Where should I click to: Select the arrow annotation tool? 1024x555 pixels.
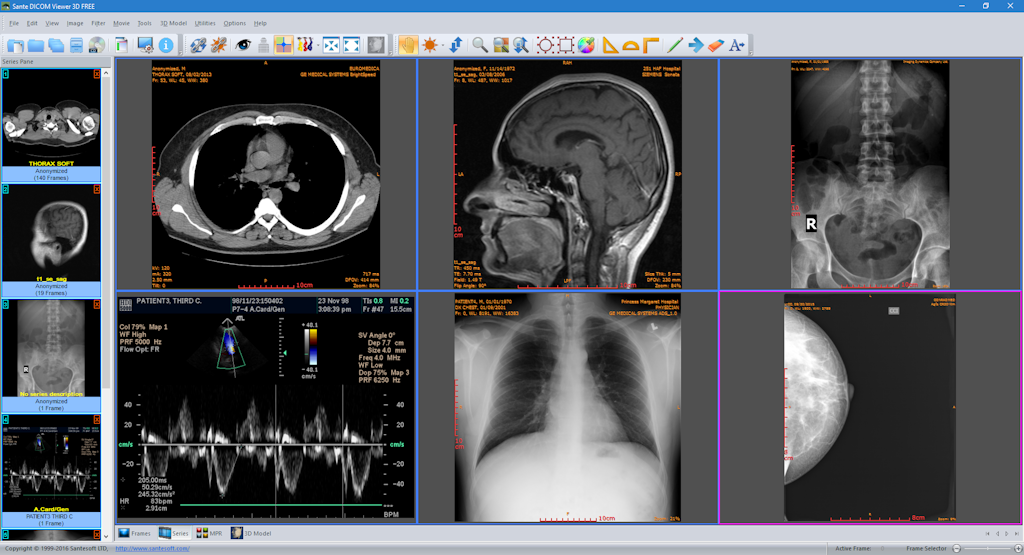695,45
